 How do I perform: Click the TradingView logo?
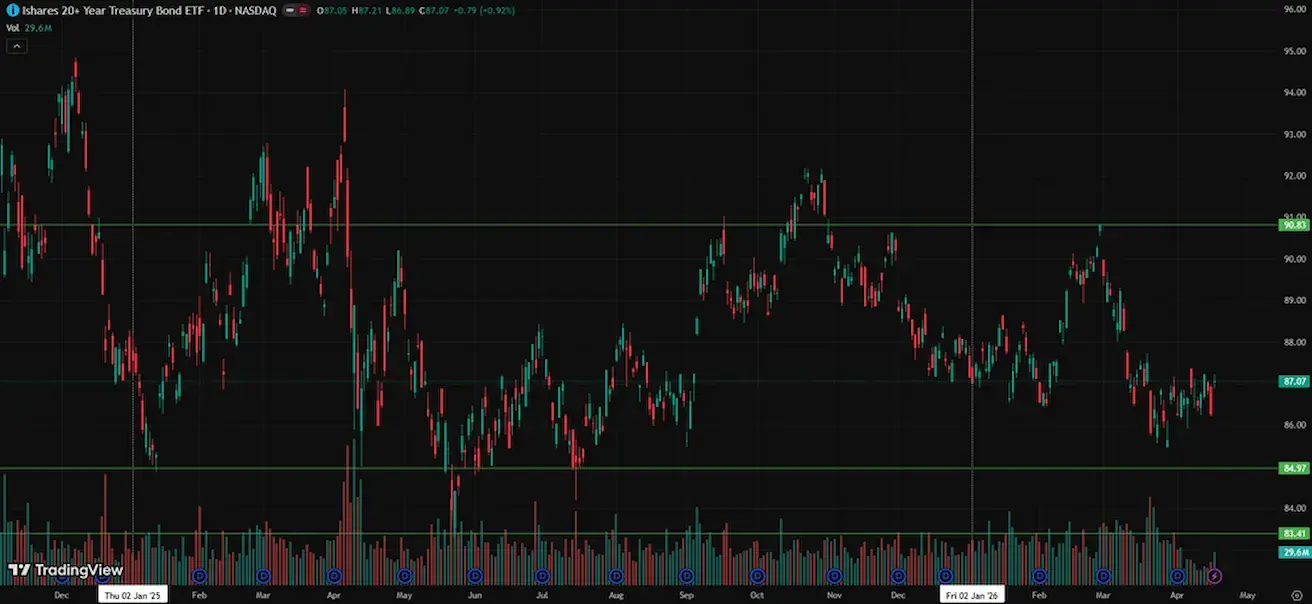tap(66, 570)
